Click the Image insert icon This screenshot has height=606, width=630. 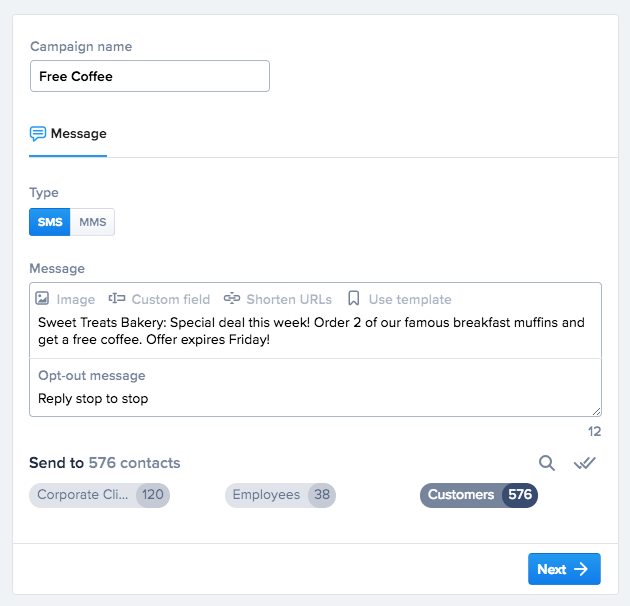[42, 299]
